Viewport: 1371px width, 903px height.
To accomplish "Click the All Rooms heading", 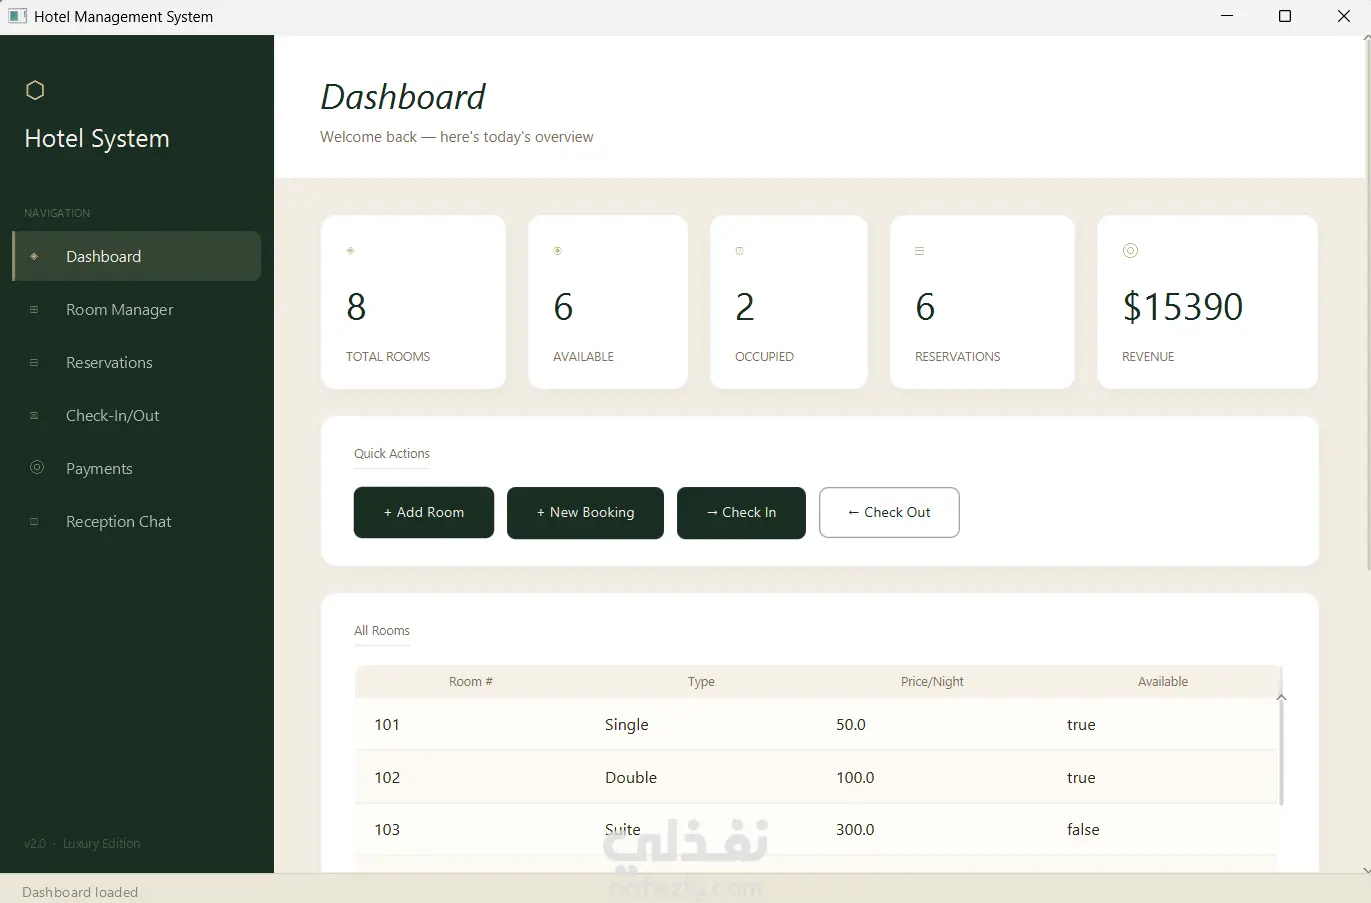I will click(x=382, y=630).
